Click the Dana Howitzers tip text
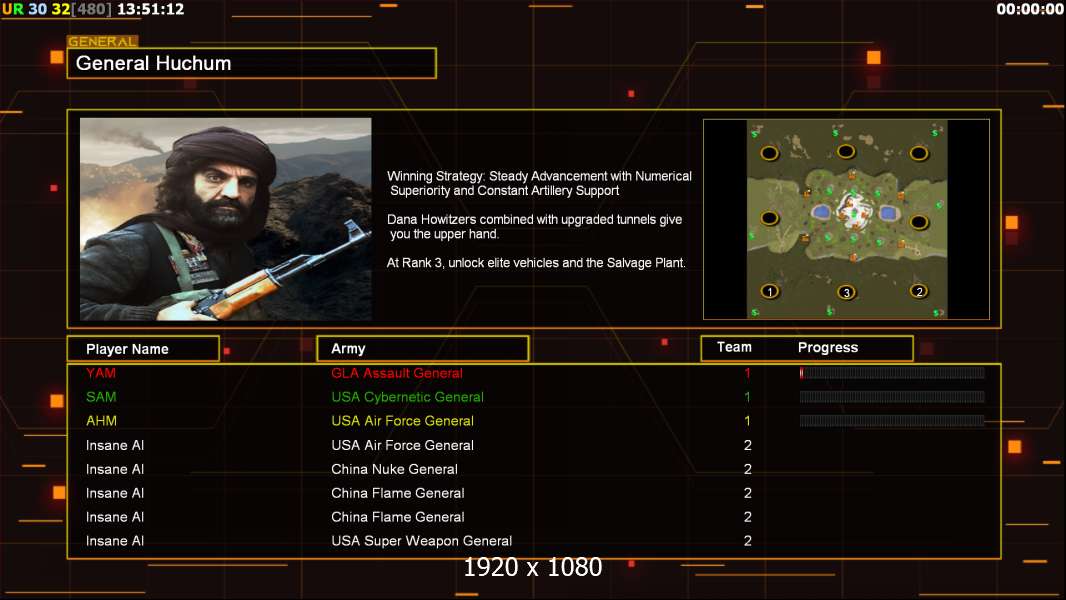Screen dimensions: 1066x600 pyautogui.click(x=534, y=226)
